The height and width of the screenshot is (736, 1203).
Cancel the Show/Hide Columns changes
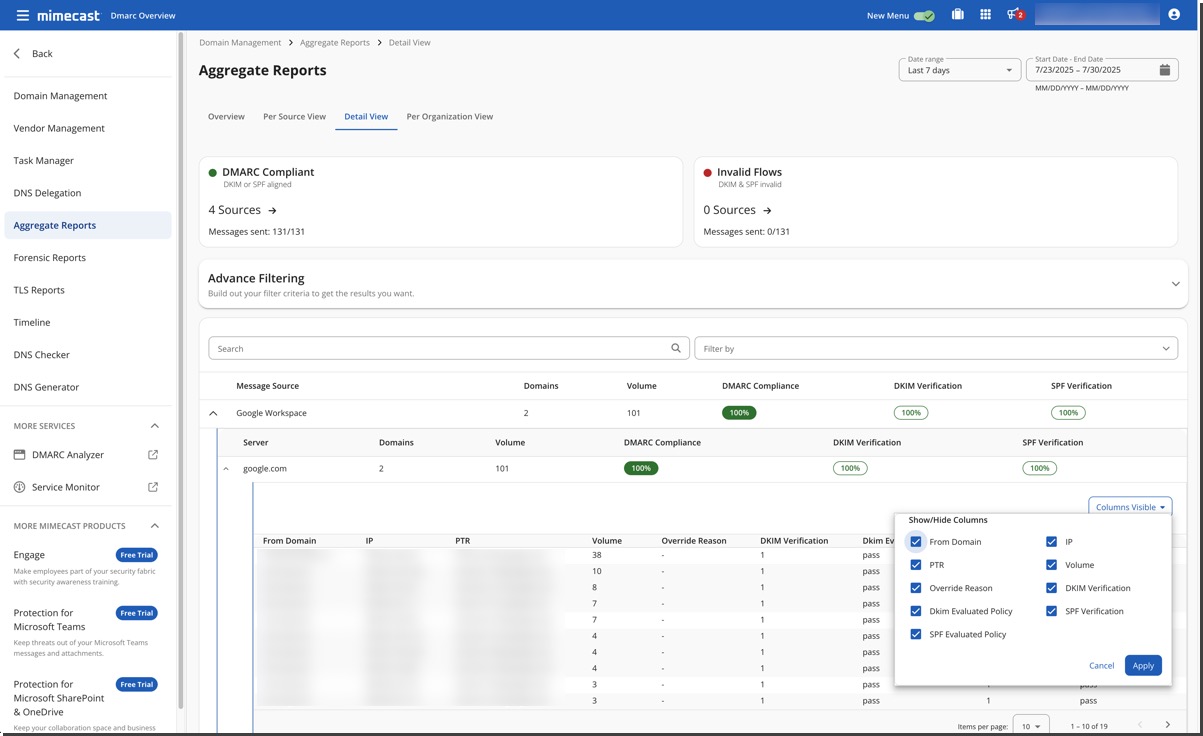[x=1101, y=666]
